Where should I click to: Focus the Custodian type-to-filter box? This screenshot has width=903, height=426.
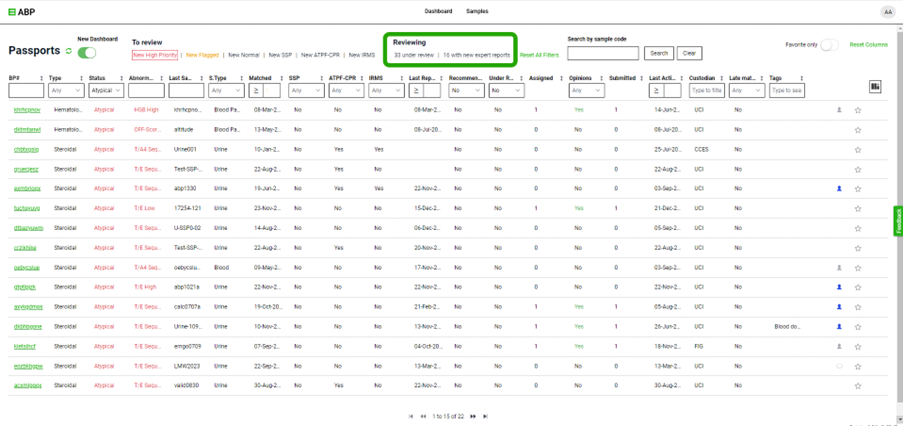point(707,90)
